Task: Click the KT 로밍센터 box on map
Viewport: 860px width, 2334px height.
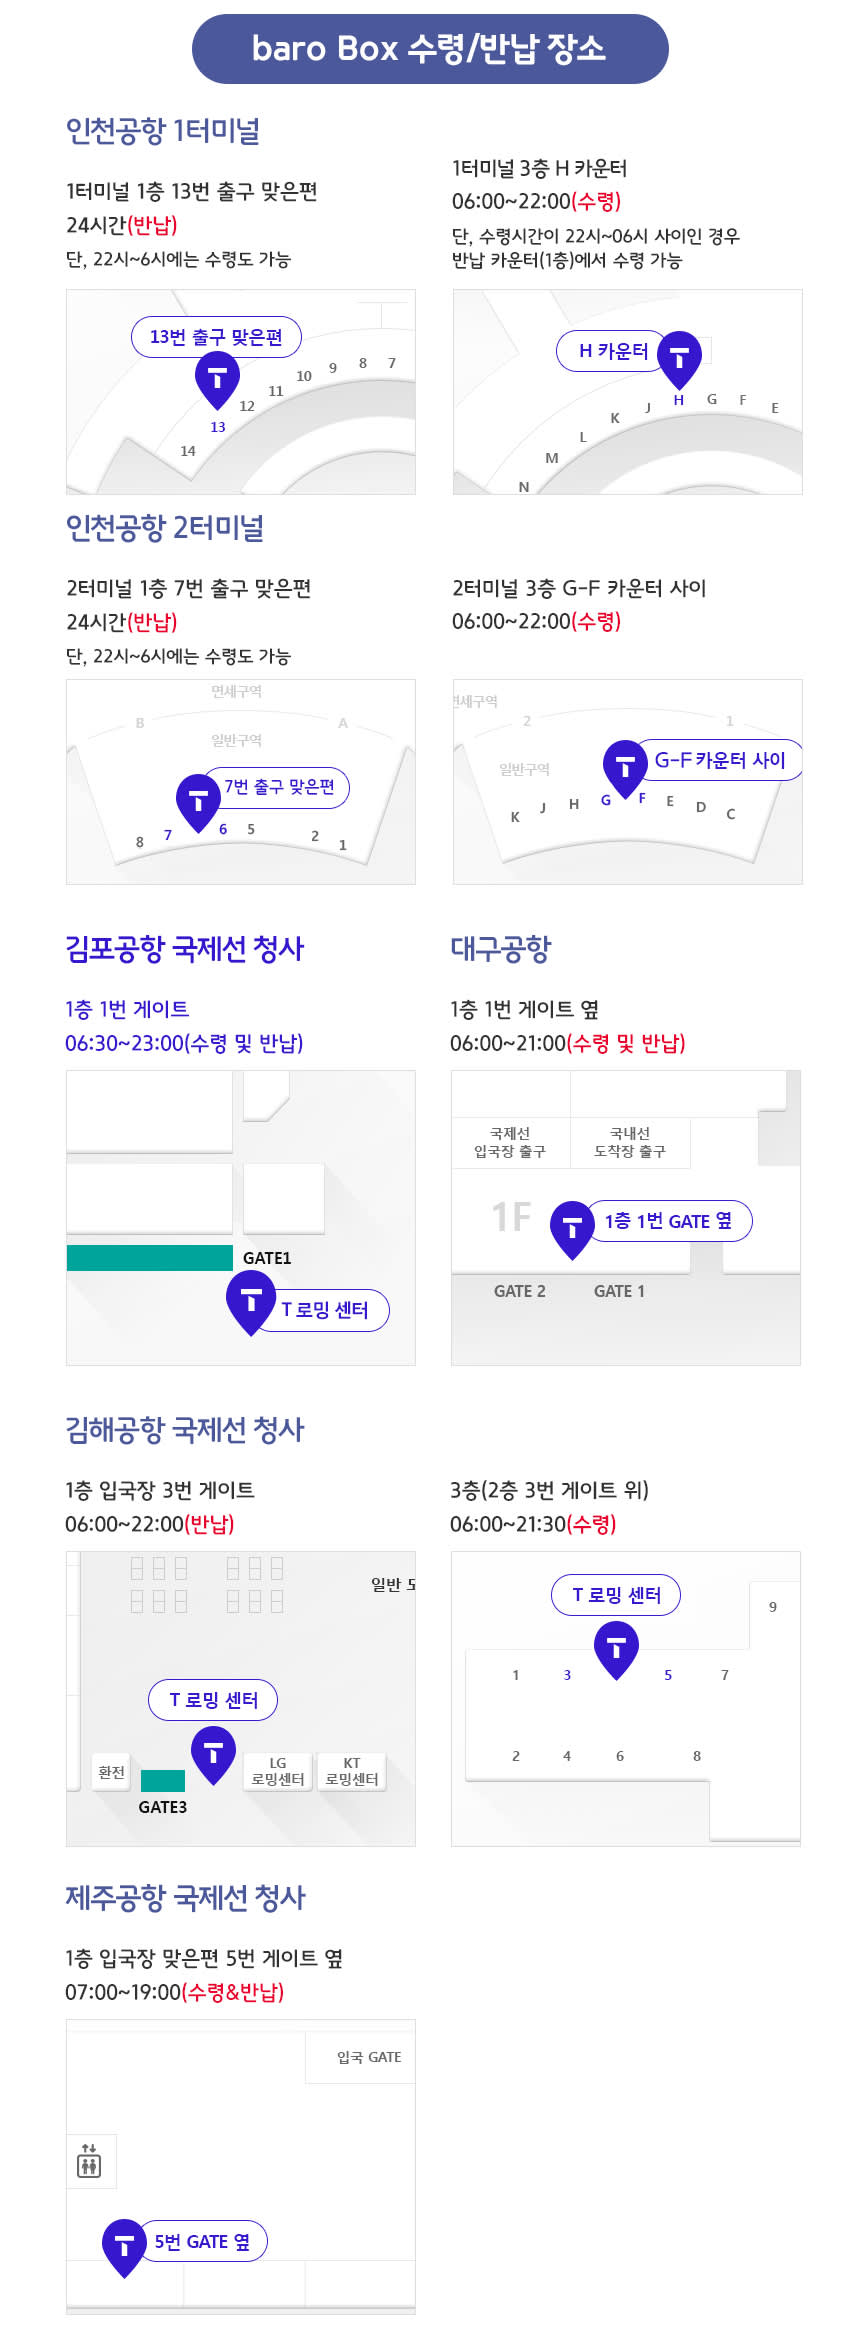Action: pyautogui.click(x=352, y=1771)
